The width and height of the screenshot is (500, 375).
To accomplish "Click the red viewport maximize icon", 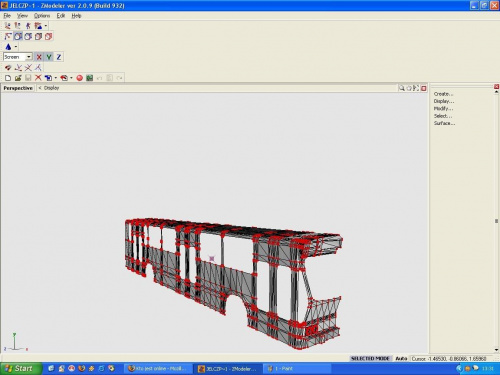I will click(x=424, y=88).
